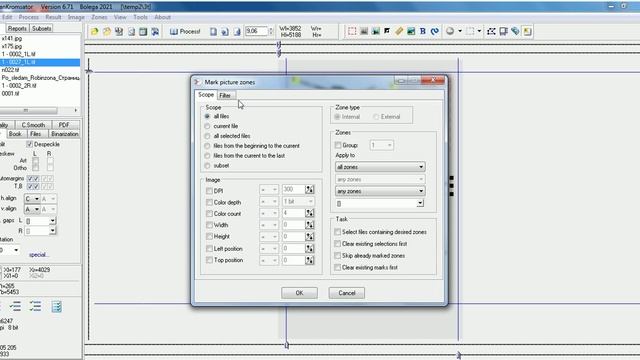
Task: Tick the Group checkbox under Zones
Action: tap(338, 145)
